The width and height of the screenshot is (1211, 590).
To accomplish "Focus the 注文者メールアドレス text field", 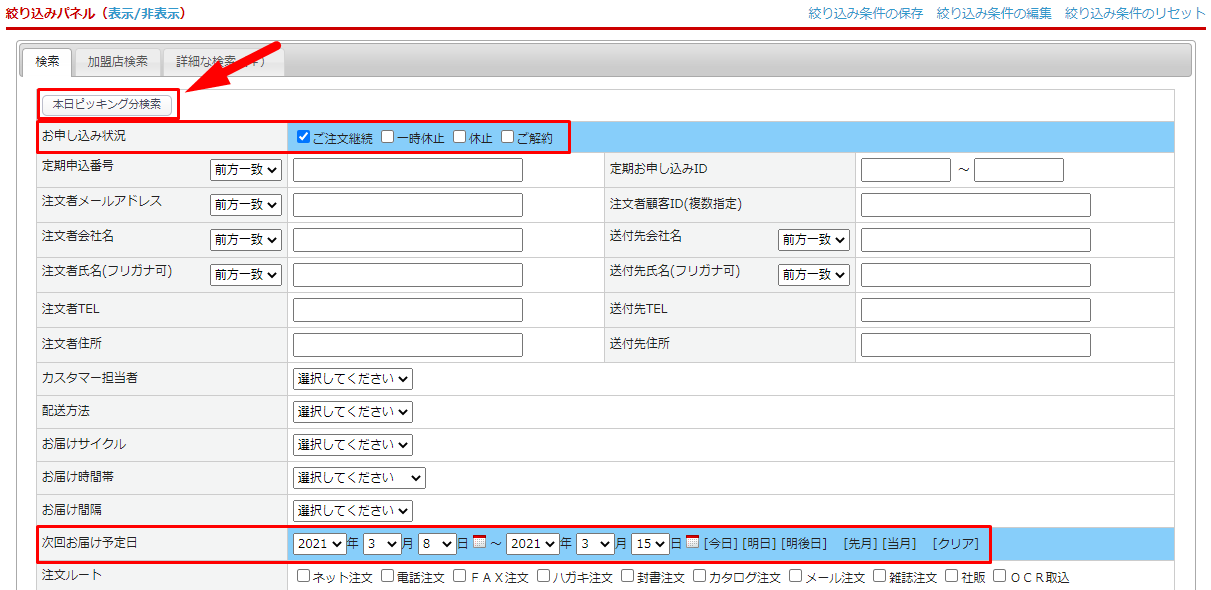I will (407, 205).
